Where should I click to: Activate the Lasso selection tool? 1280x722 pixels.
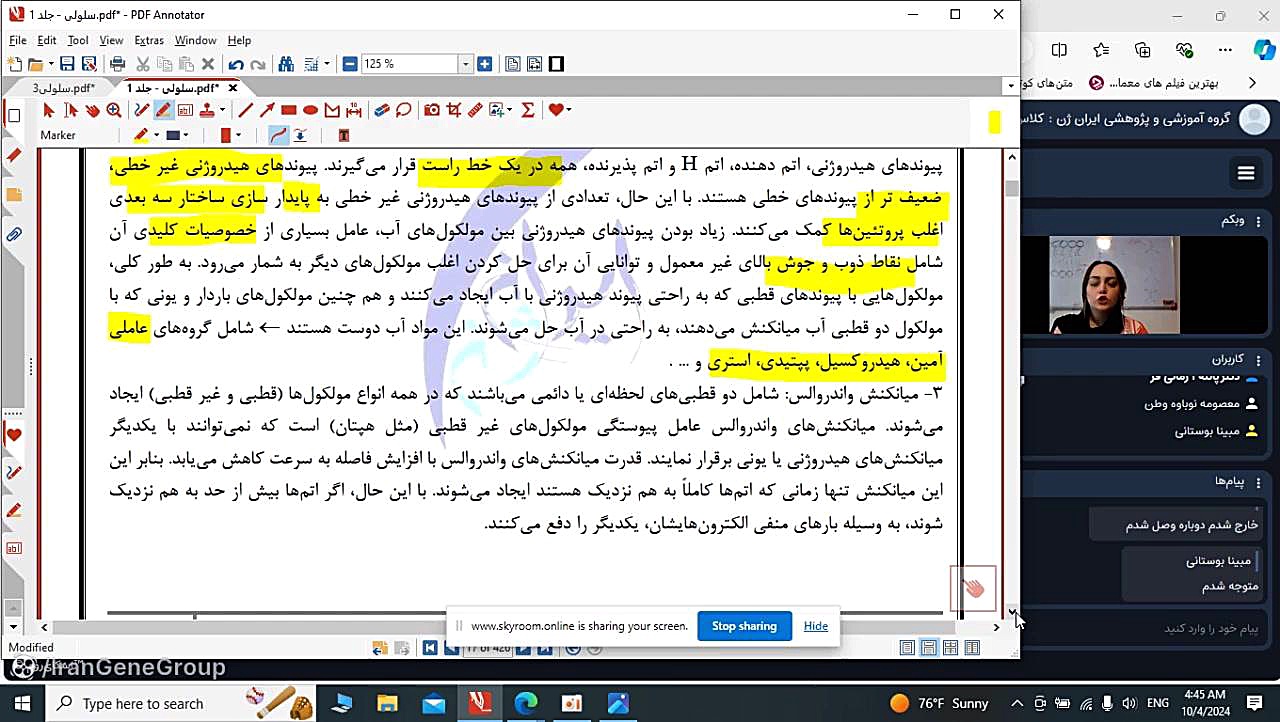pos(403,110)
